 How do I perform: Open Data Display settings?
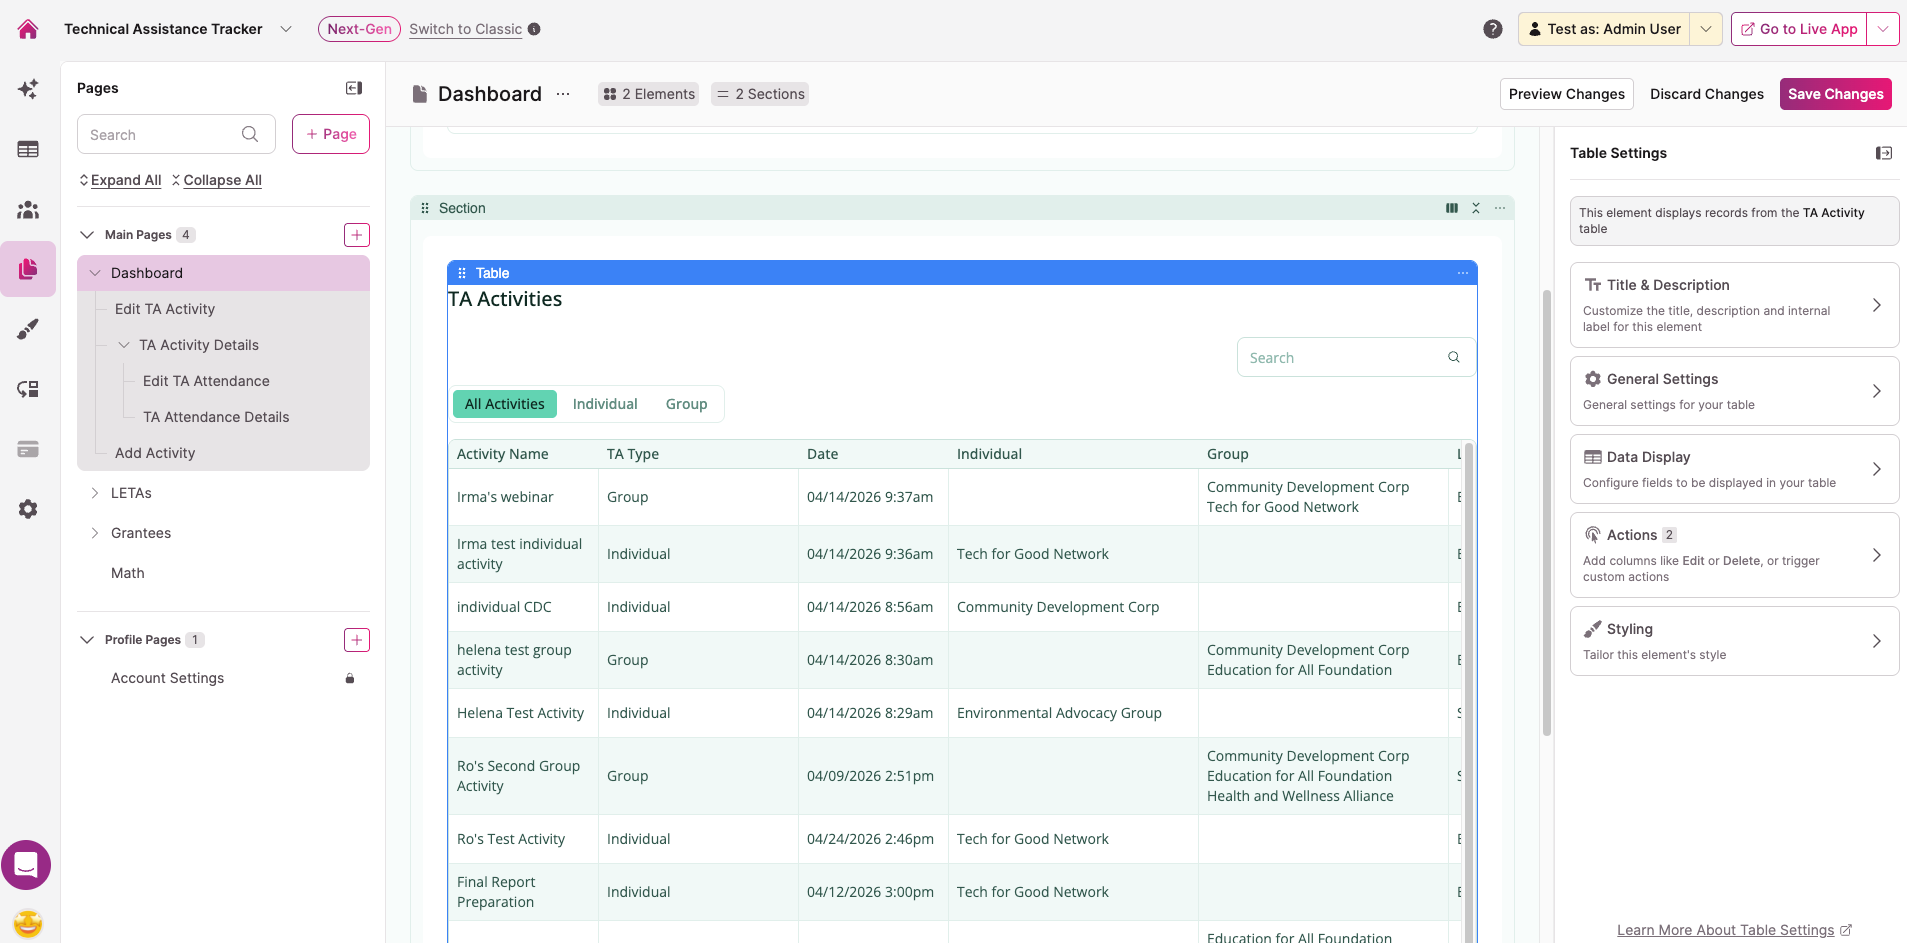pyautogui.click(x=1734, y=469)
